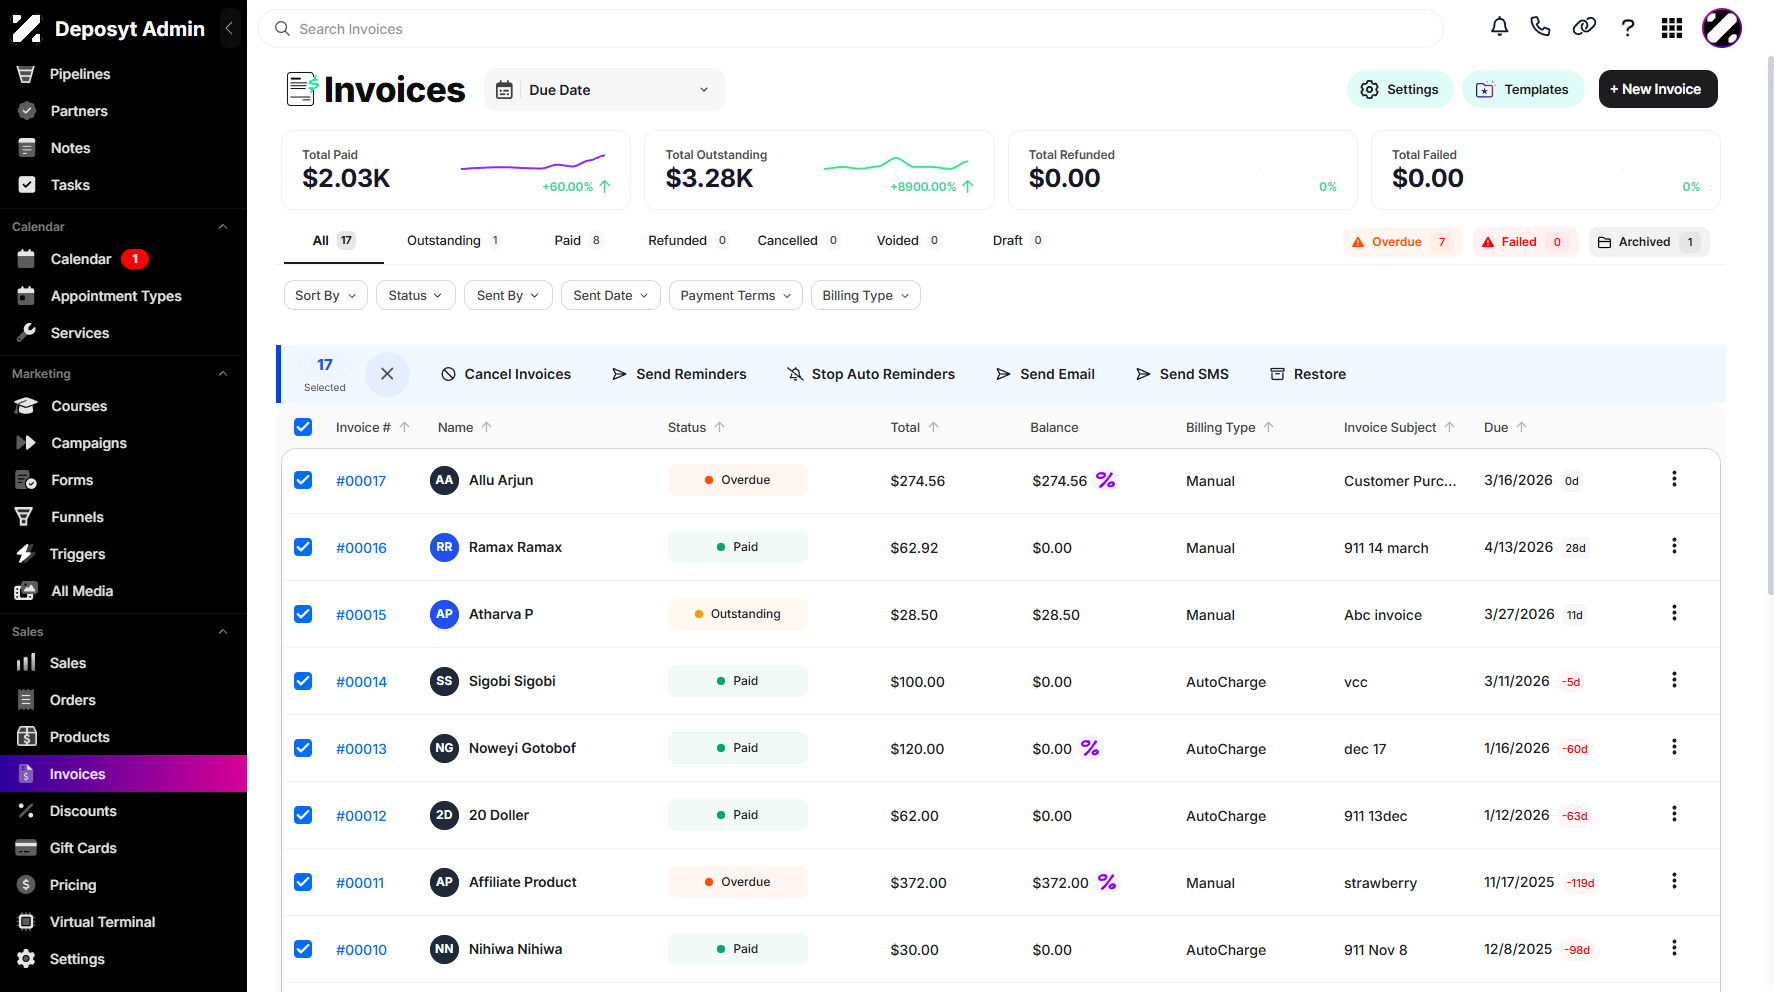Uncheck invoice #00013 checkbox

tap(303, 748)
